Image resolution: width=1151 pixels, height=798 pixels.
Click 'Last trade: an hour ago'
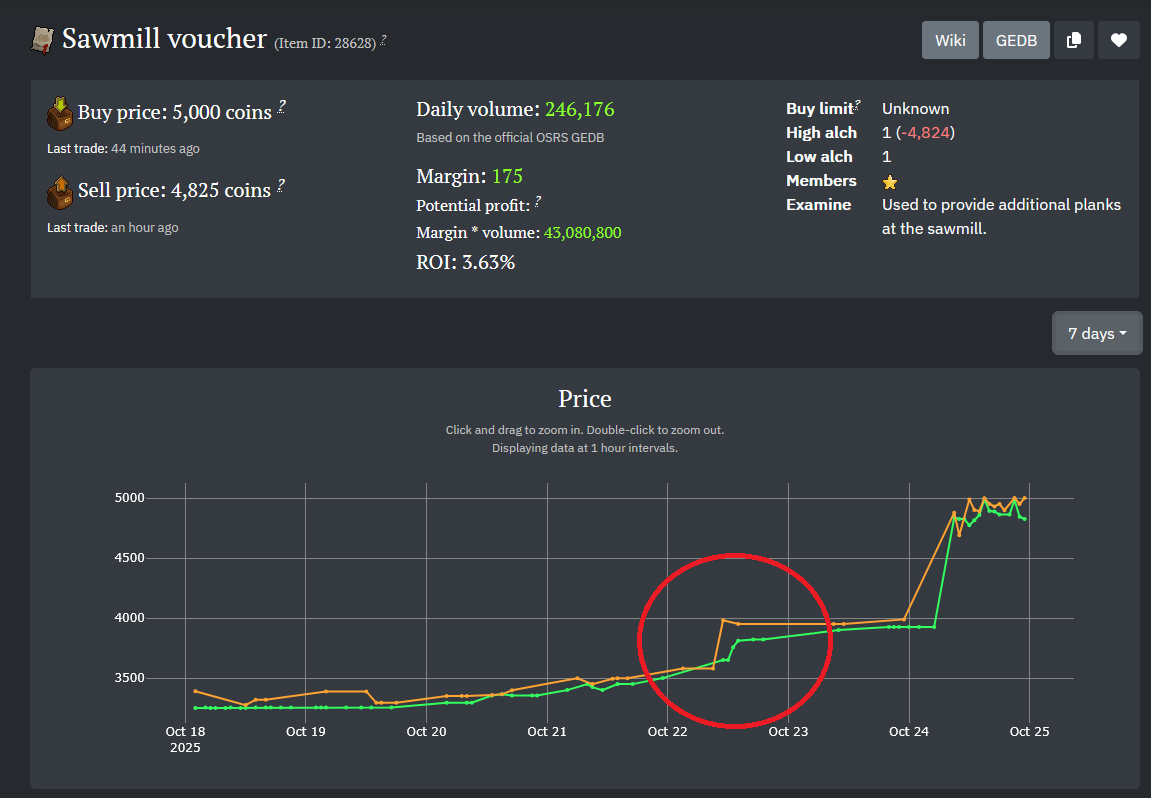(112, 228)
